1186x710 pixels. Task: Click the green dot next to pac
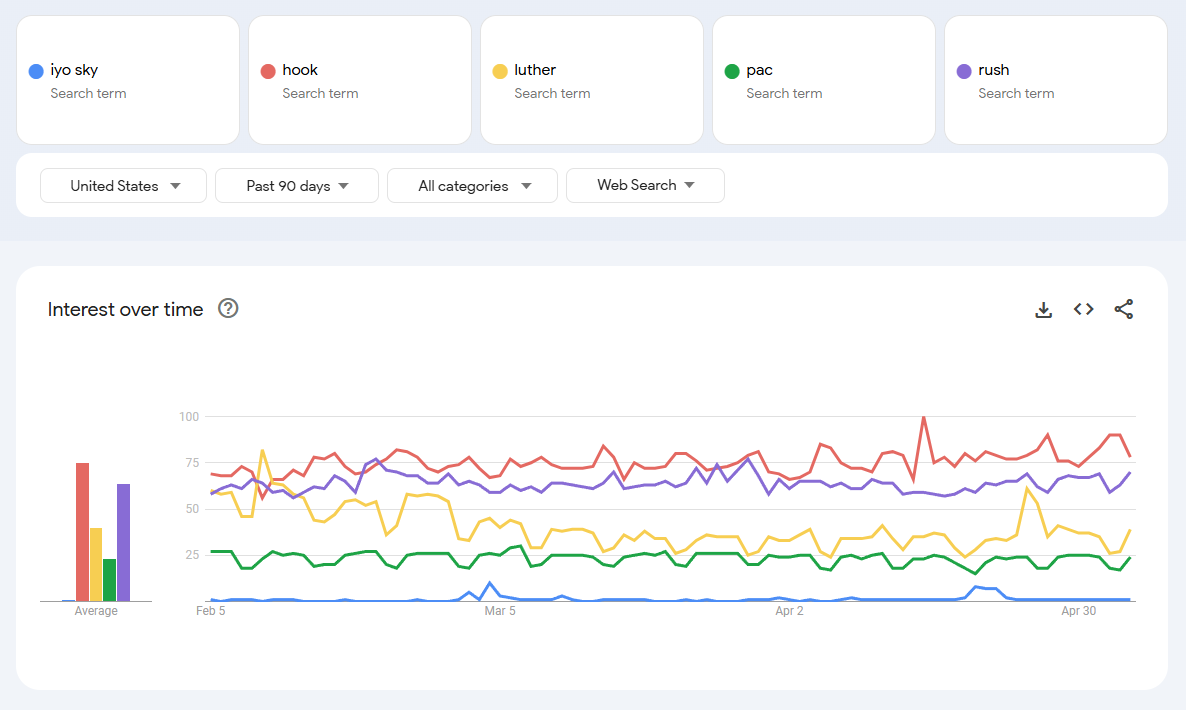[x=732, y=71]
